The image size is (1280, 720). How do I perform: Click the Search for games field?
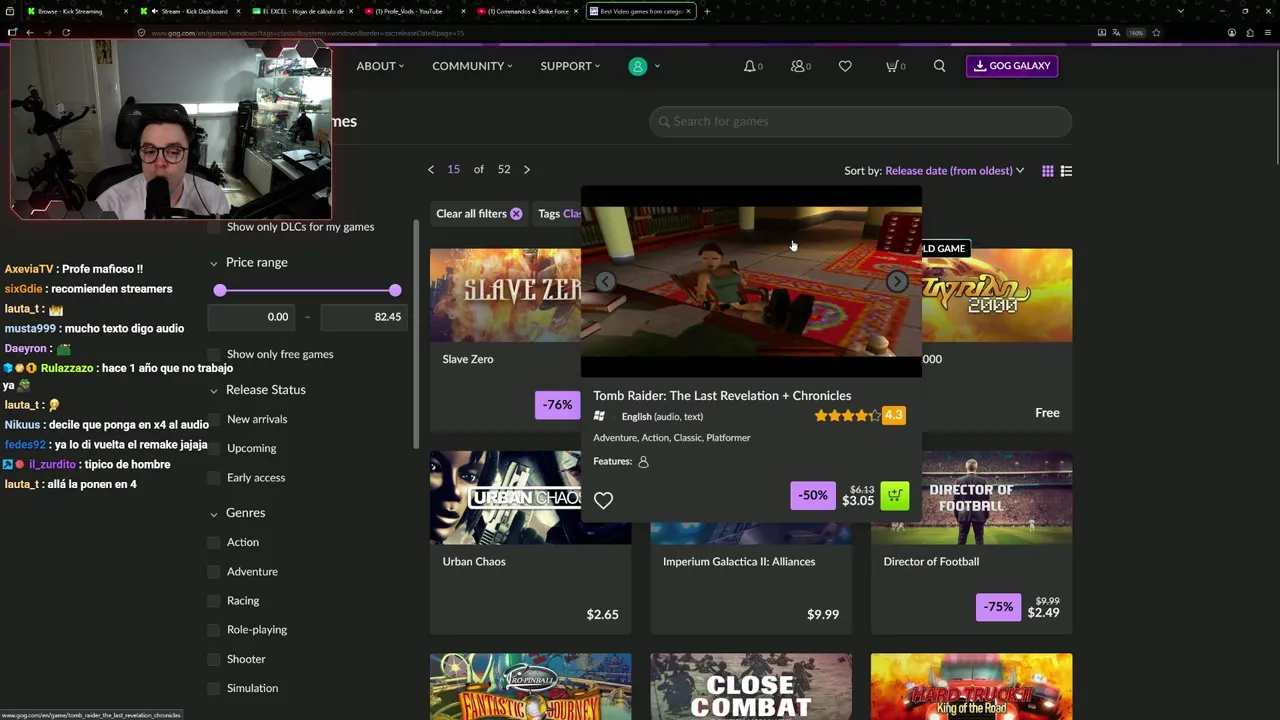tap(860, 122)
